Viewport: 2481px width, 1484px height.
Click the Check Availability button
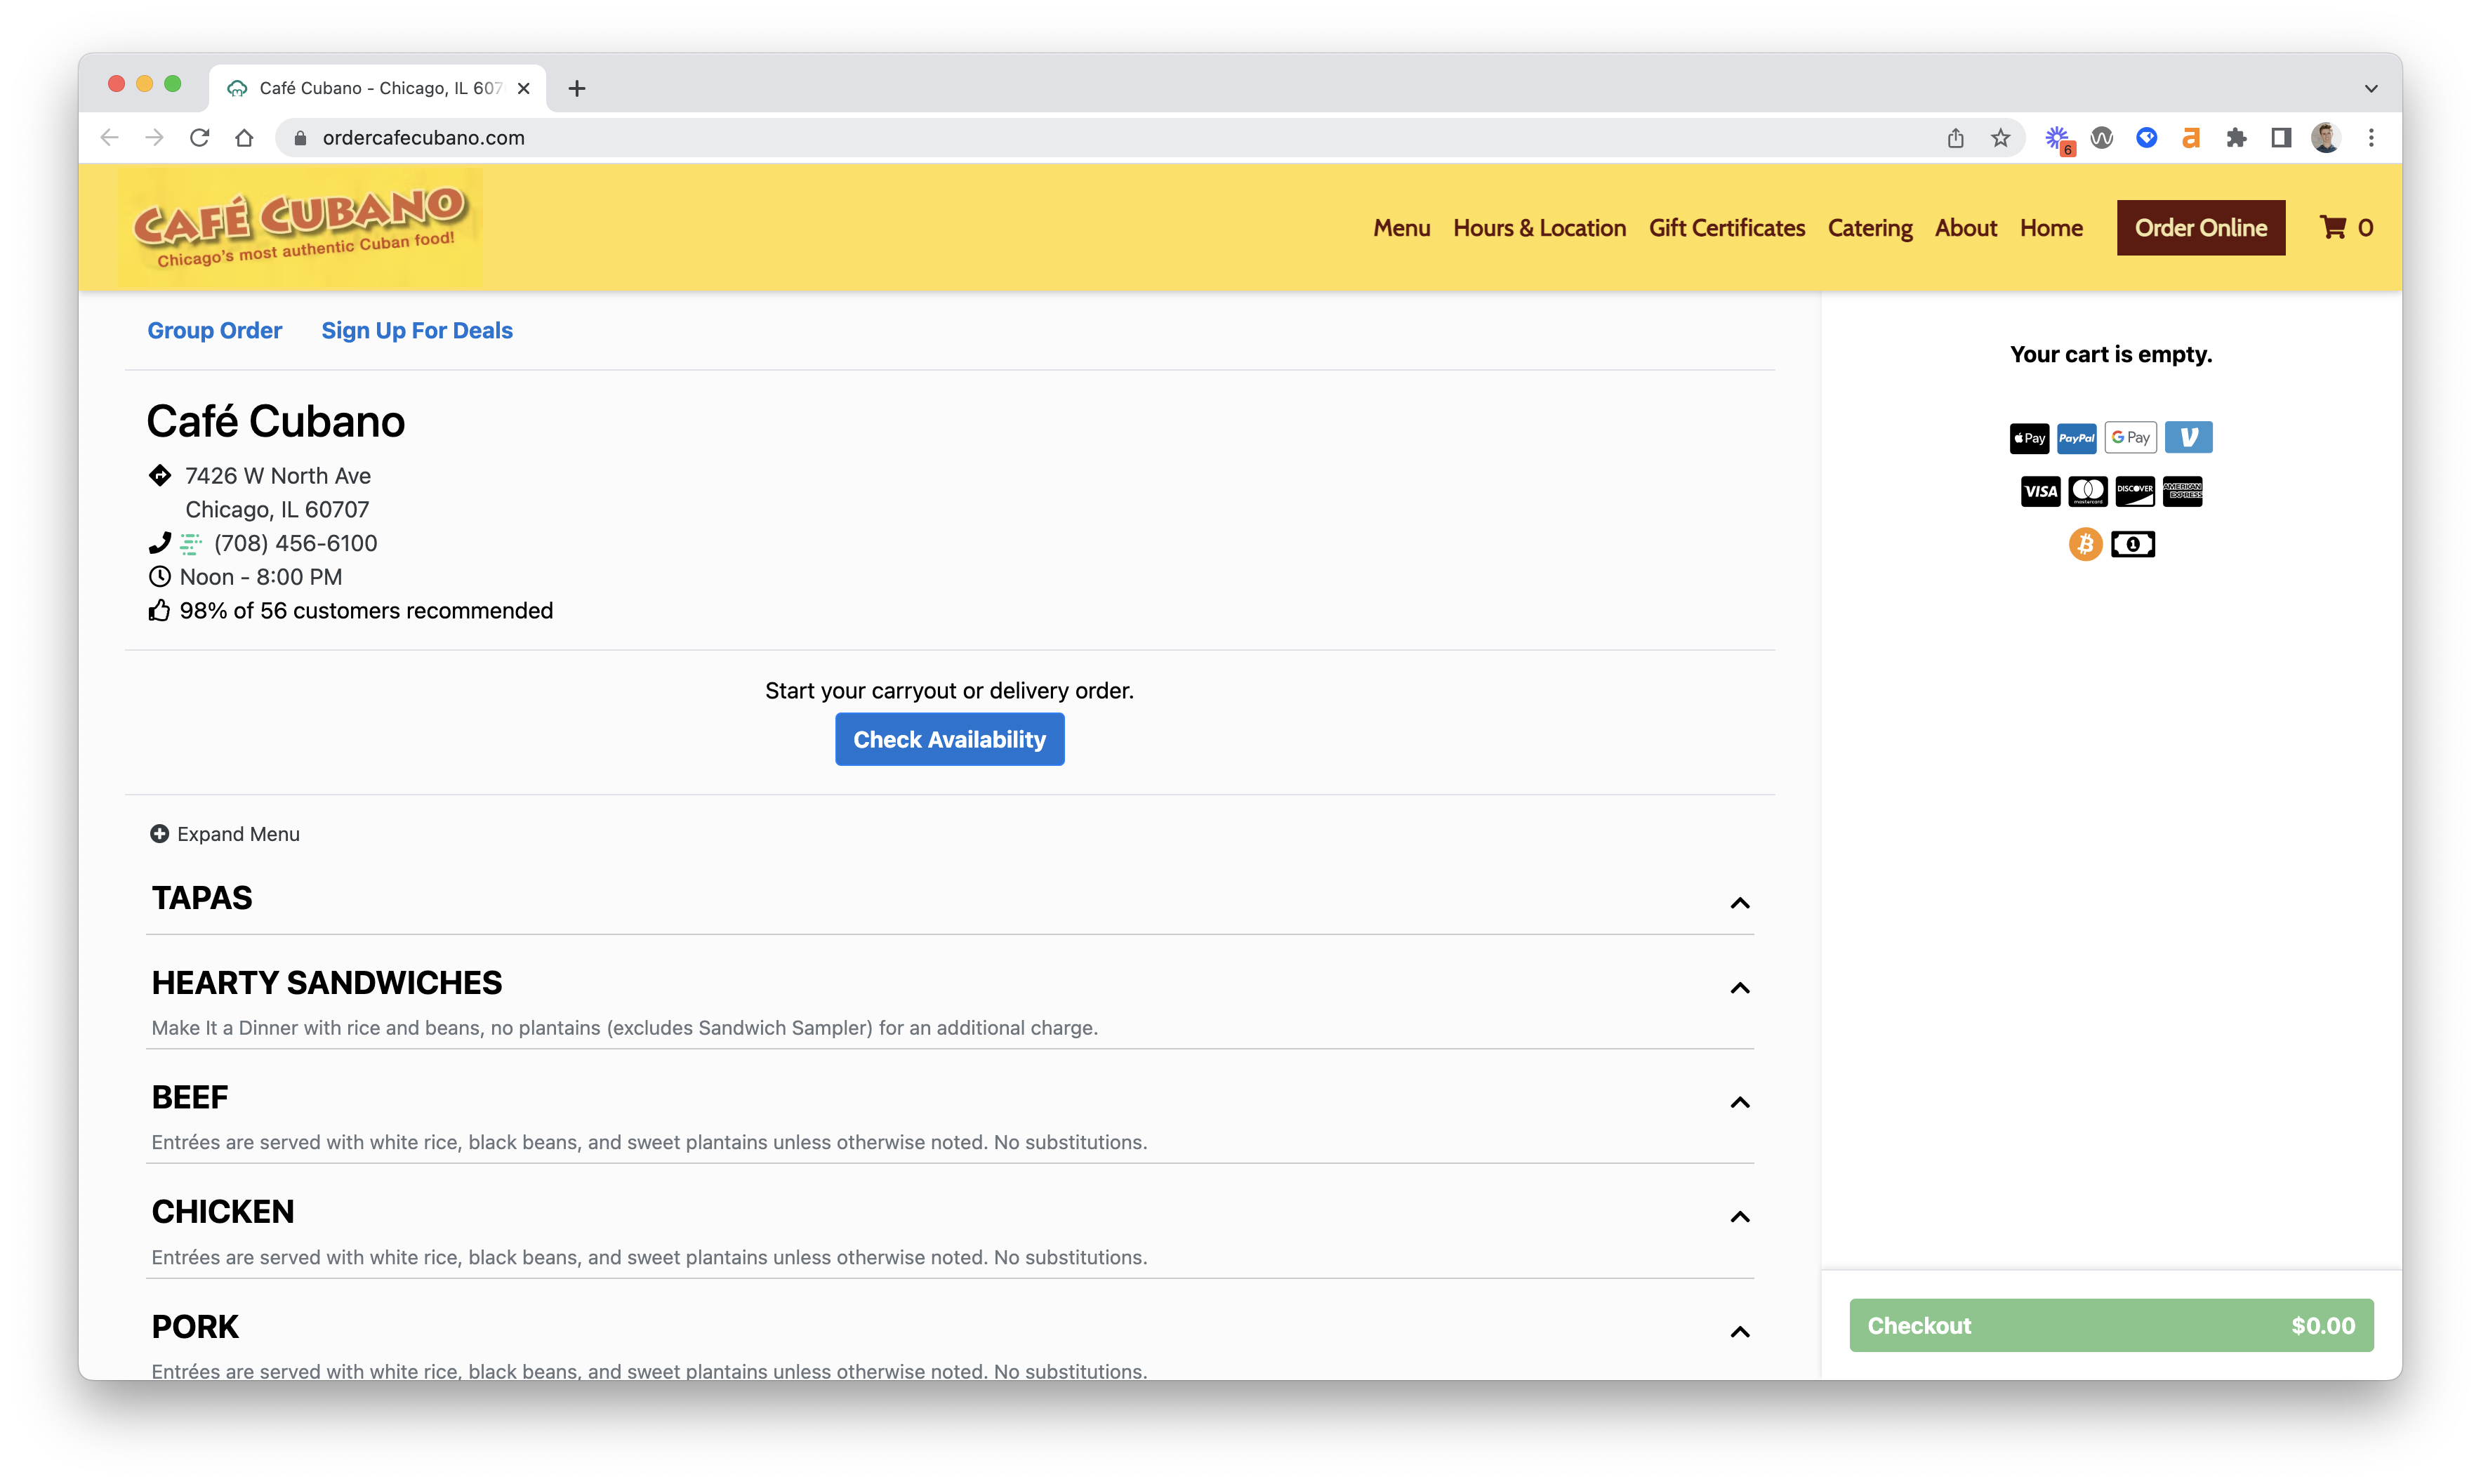pyautogui.click(x=949, y=739)
